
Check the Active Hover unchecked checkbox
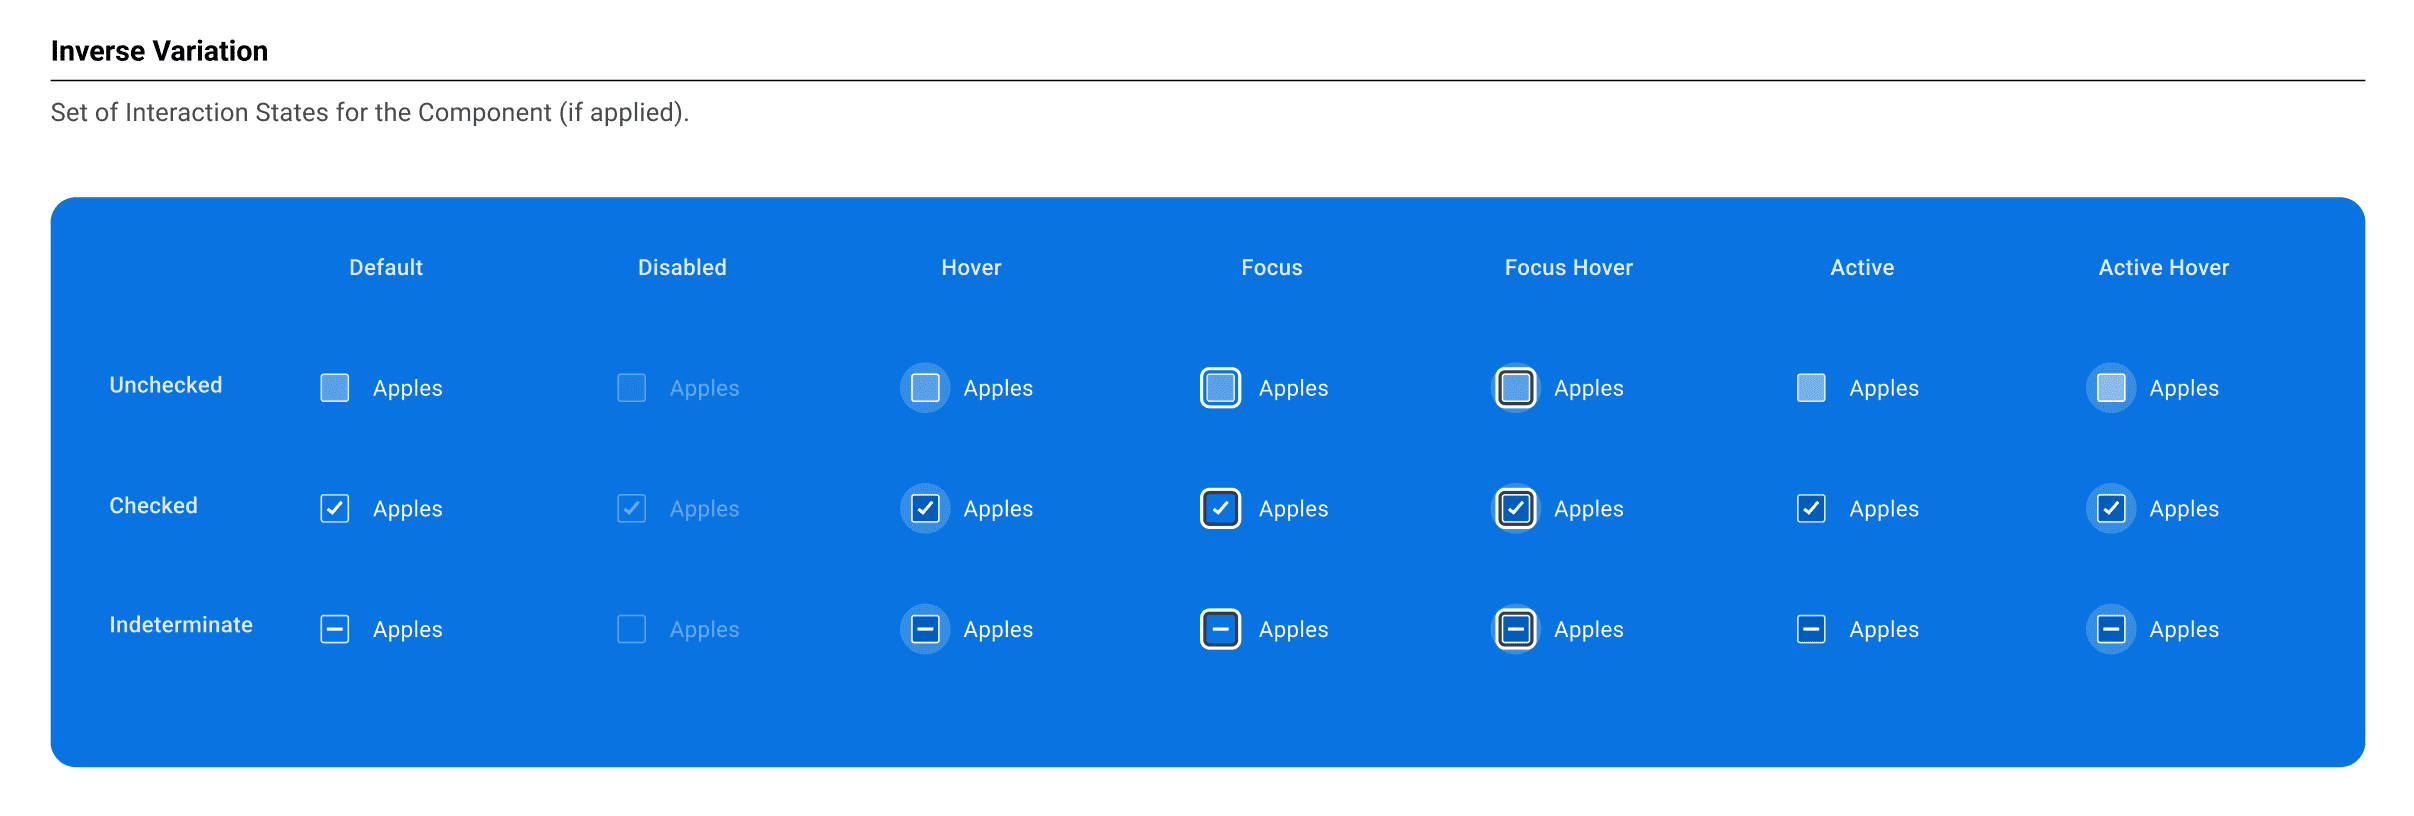[2111, 388]
